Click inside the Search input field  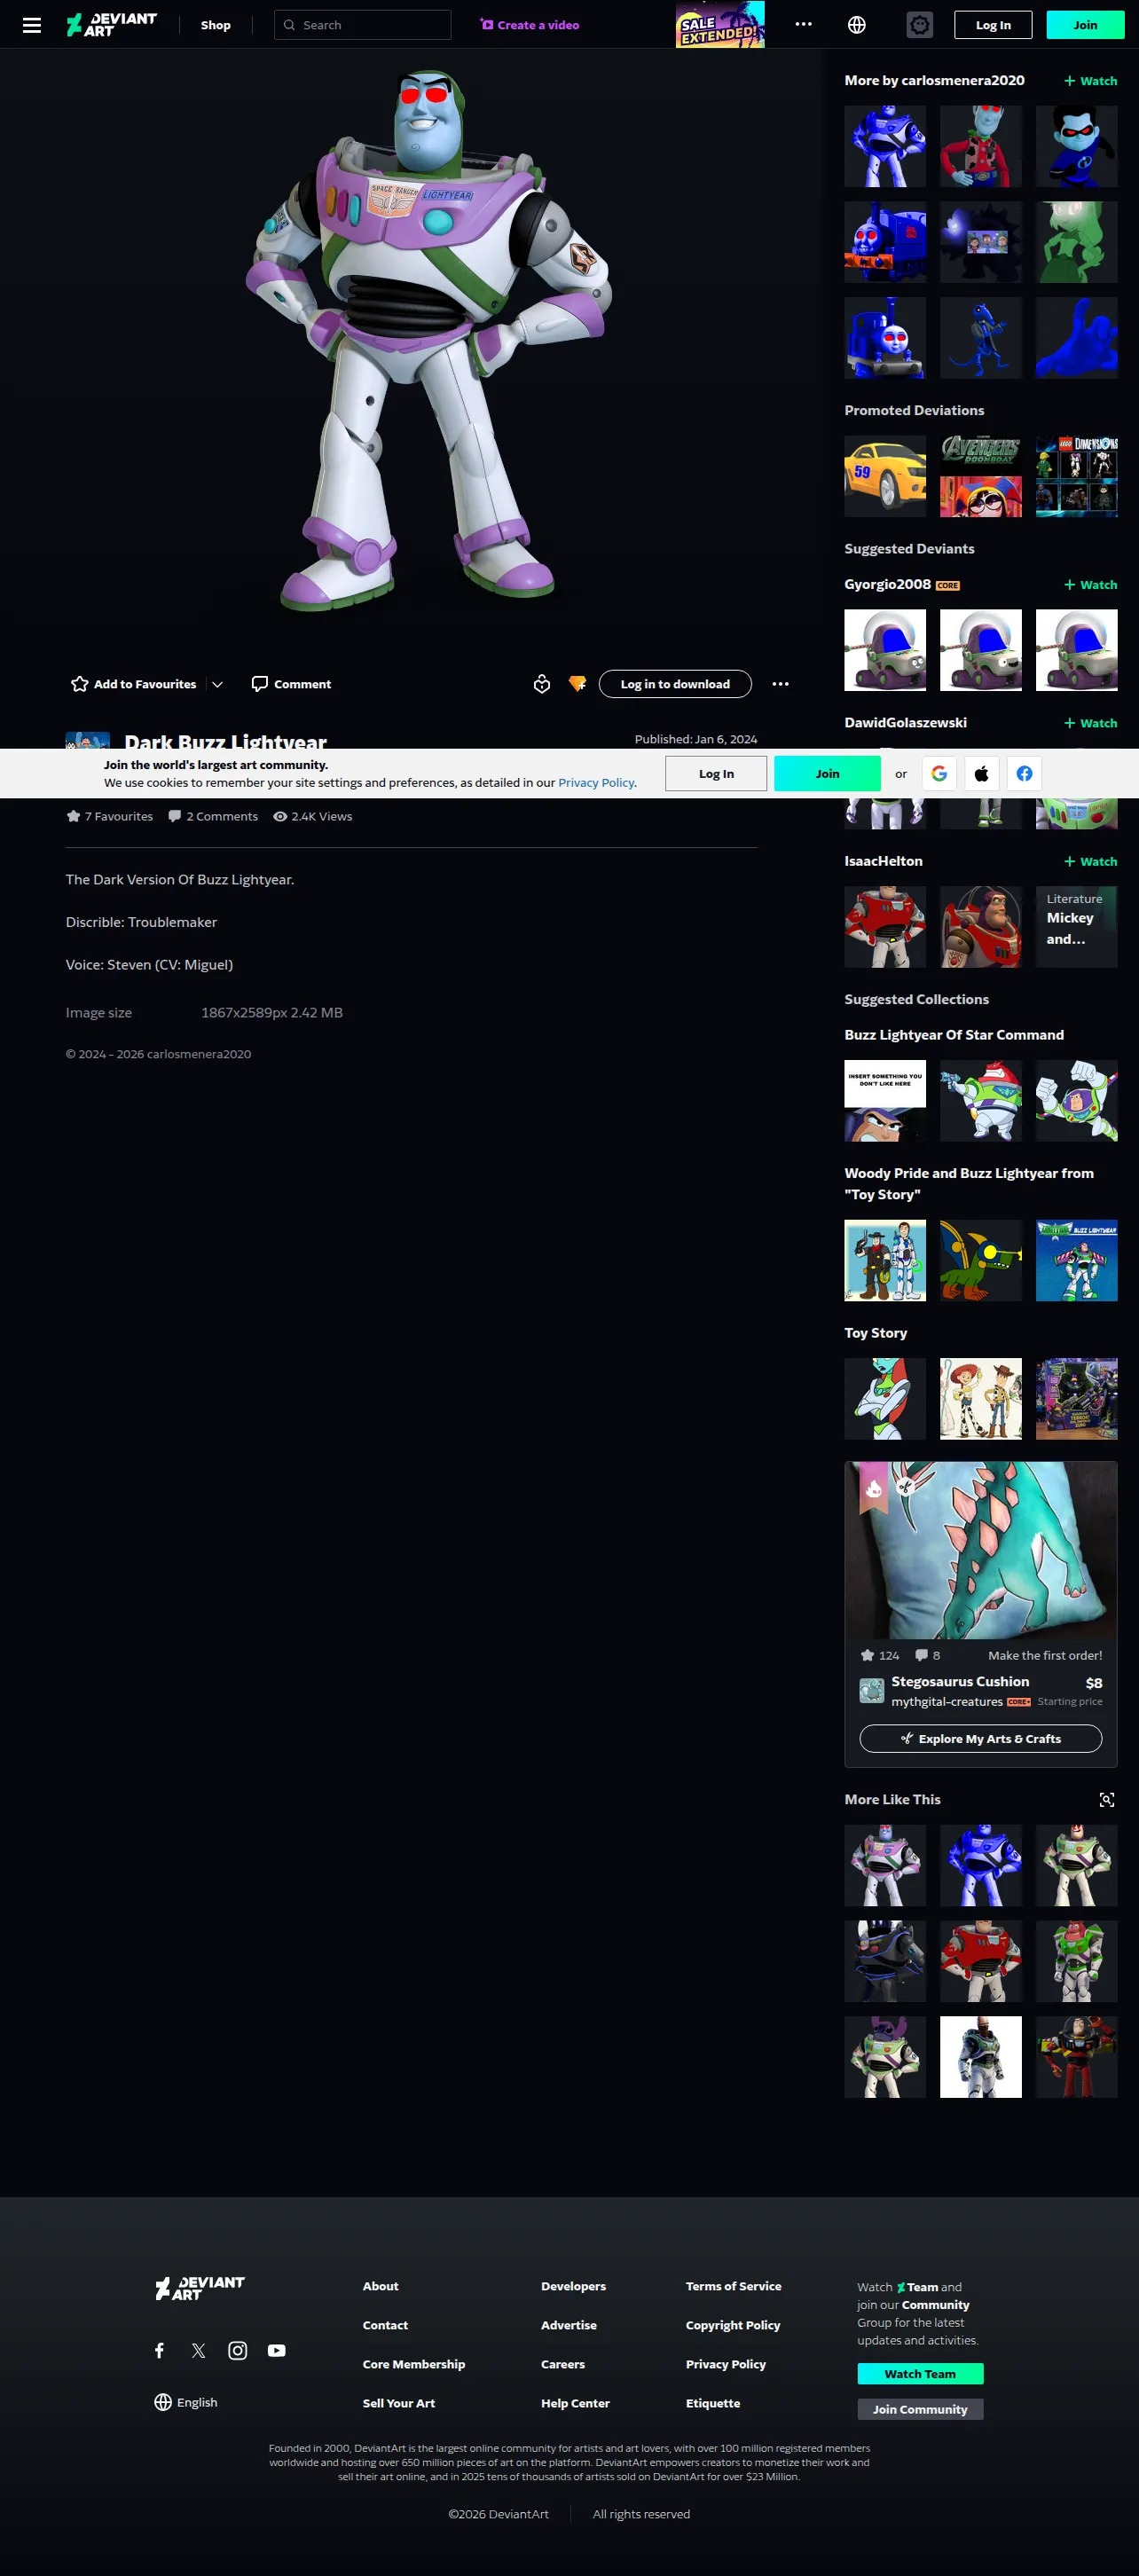click(363, 25)
